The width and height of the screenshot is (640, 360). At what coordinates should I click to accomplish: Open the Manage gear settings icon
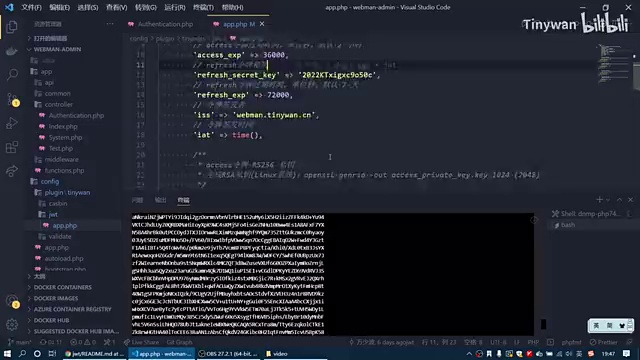coord(12,324)
